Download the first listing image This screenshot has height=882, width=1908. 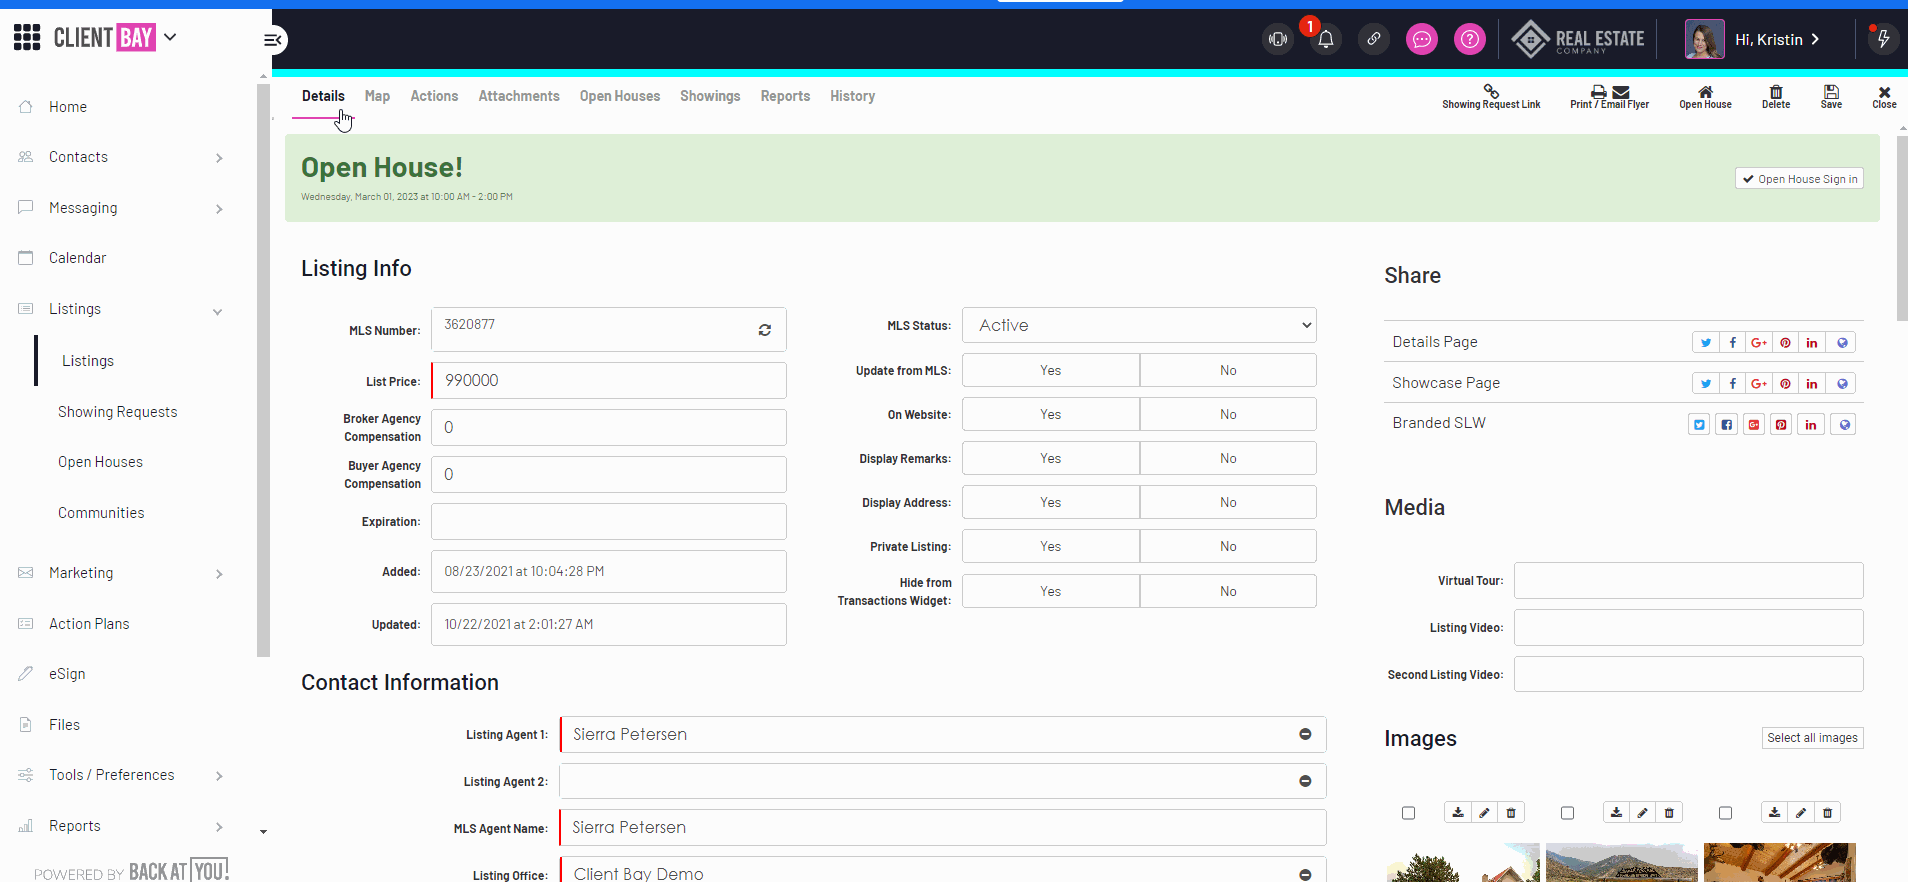tap(1458, 813)
